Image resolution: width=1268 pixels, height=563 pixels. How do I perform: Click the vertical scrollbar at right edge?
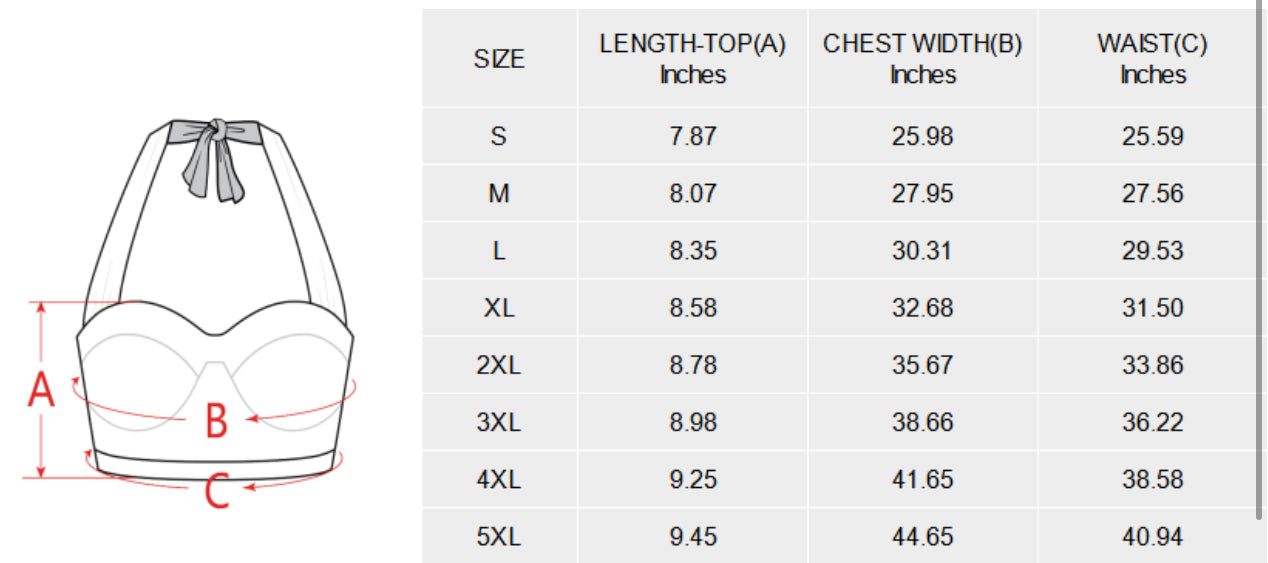(1261, 260)
